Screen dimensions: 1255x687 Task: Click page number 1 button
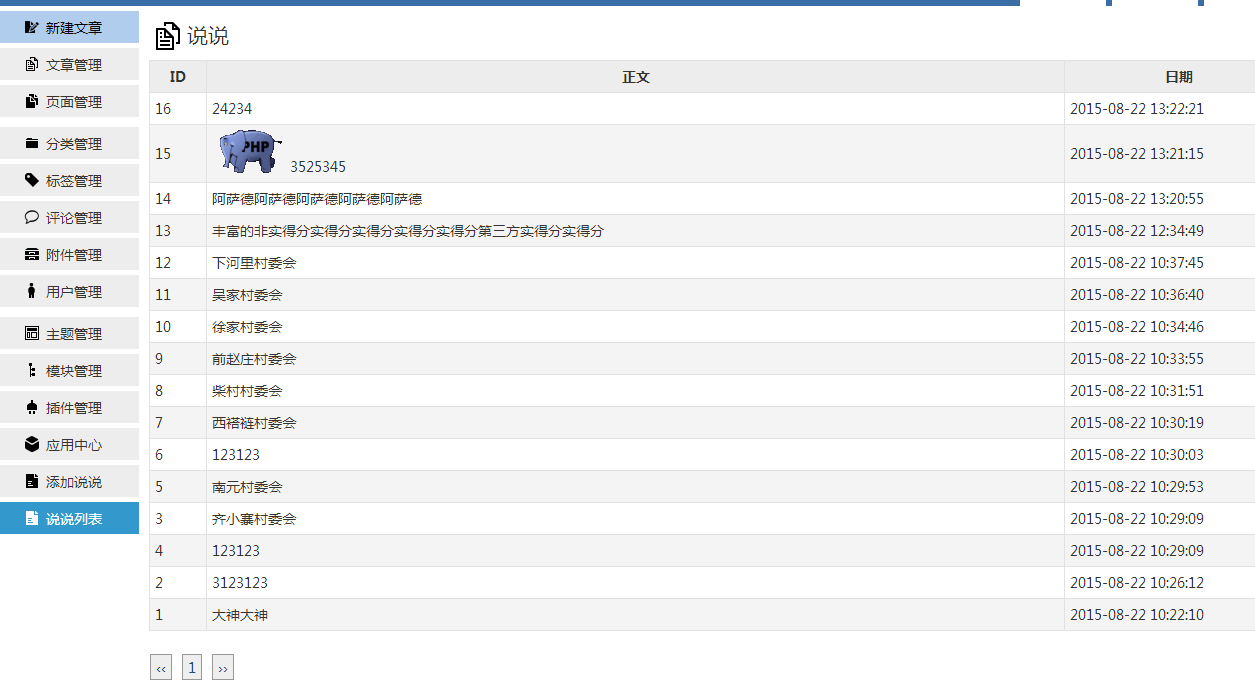(192, 668)
